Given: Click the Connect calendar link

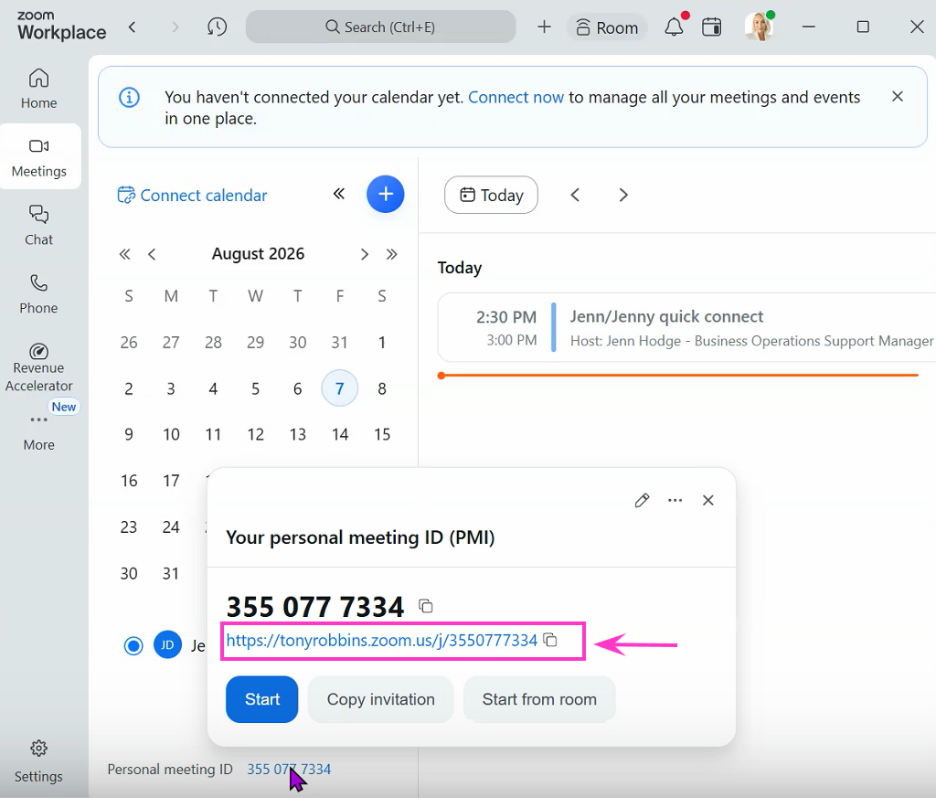Looking at the screenshot, I should pyautogui.click(x=192, y=195).
